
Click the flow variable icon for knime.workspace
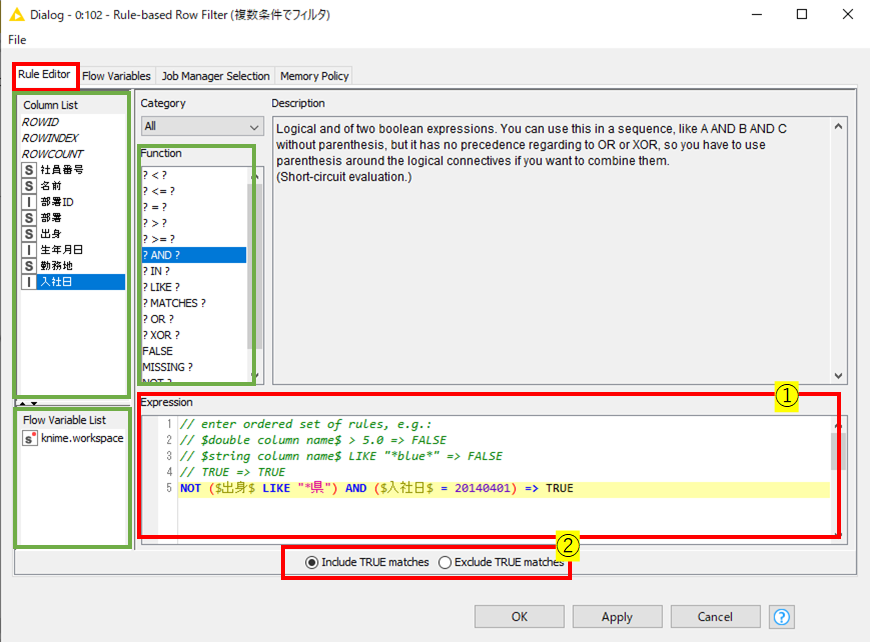point(29,438)
